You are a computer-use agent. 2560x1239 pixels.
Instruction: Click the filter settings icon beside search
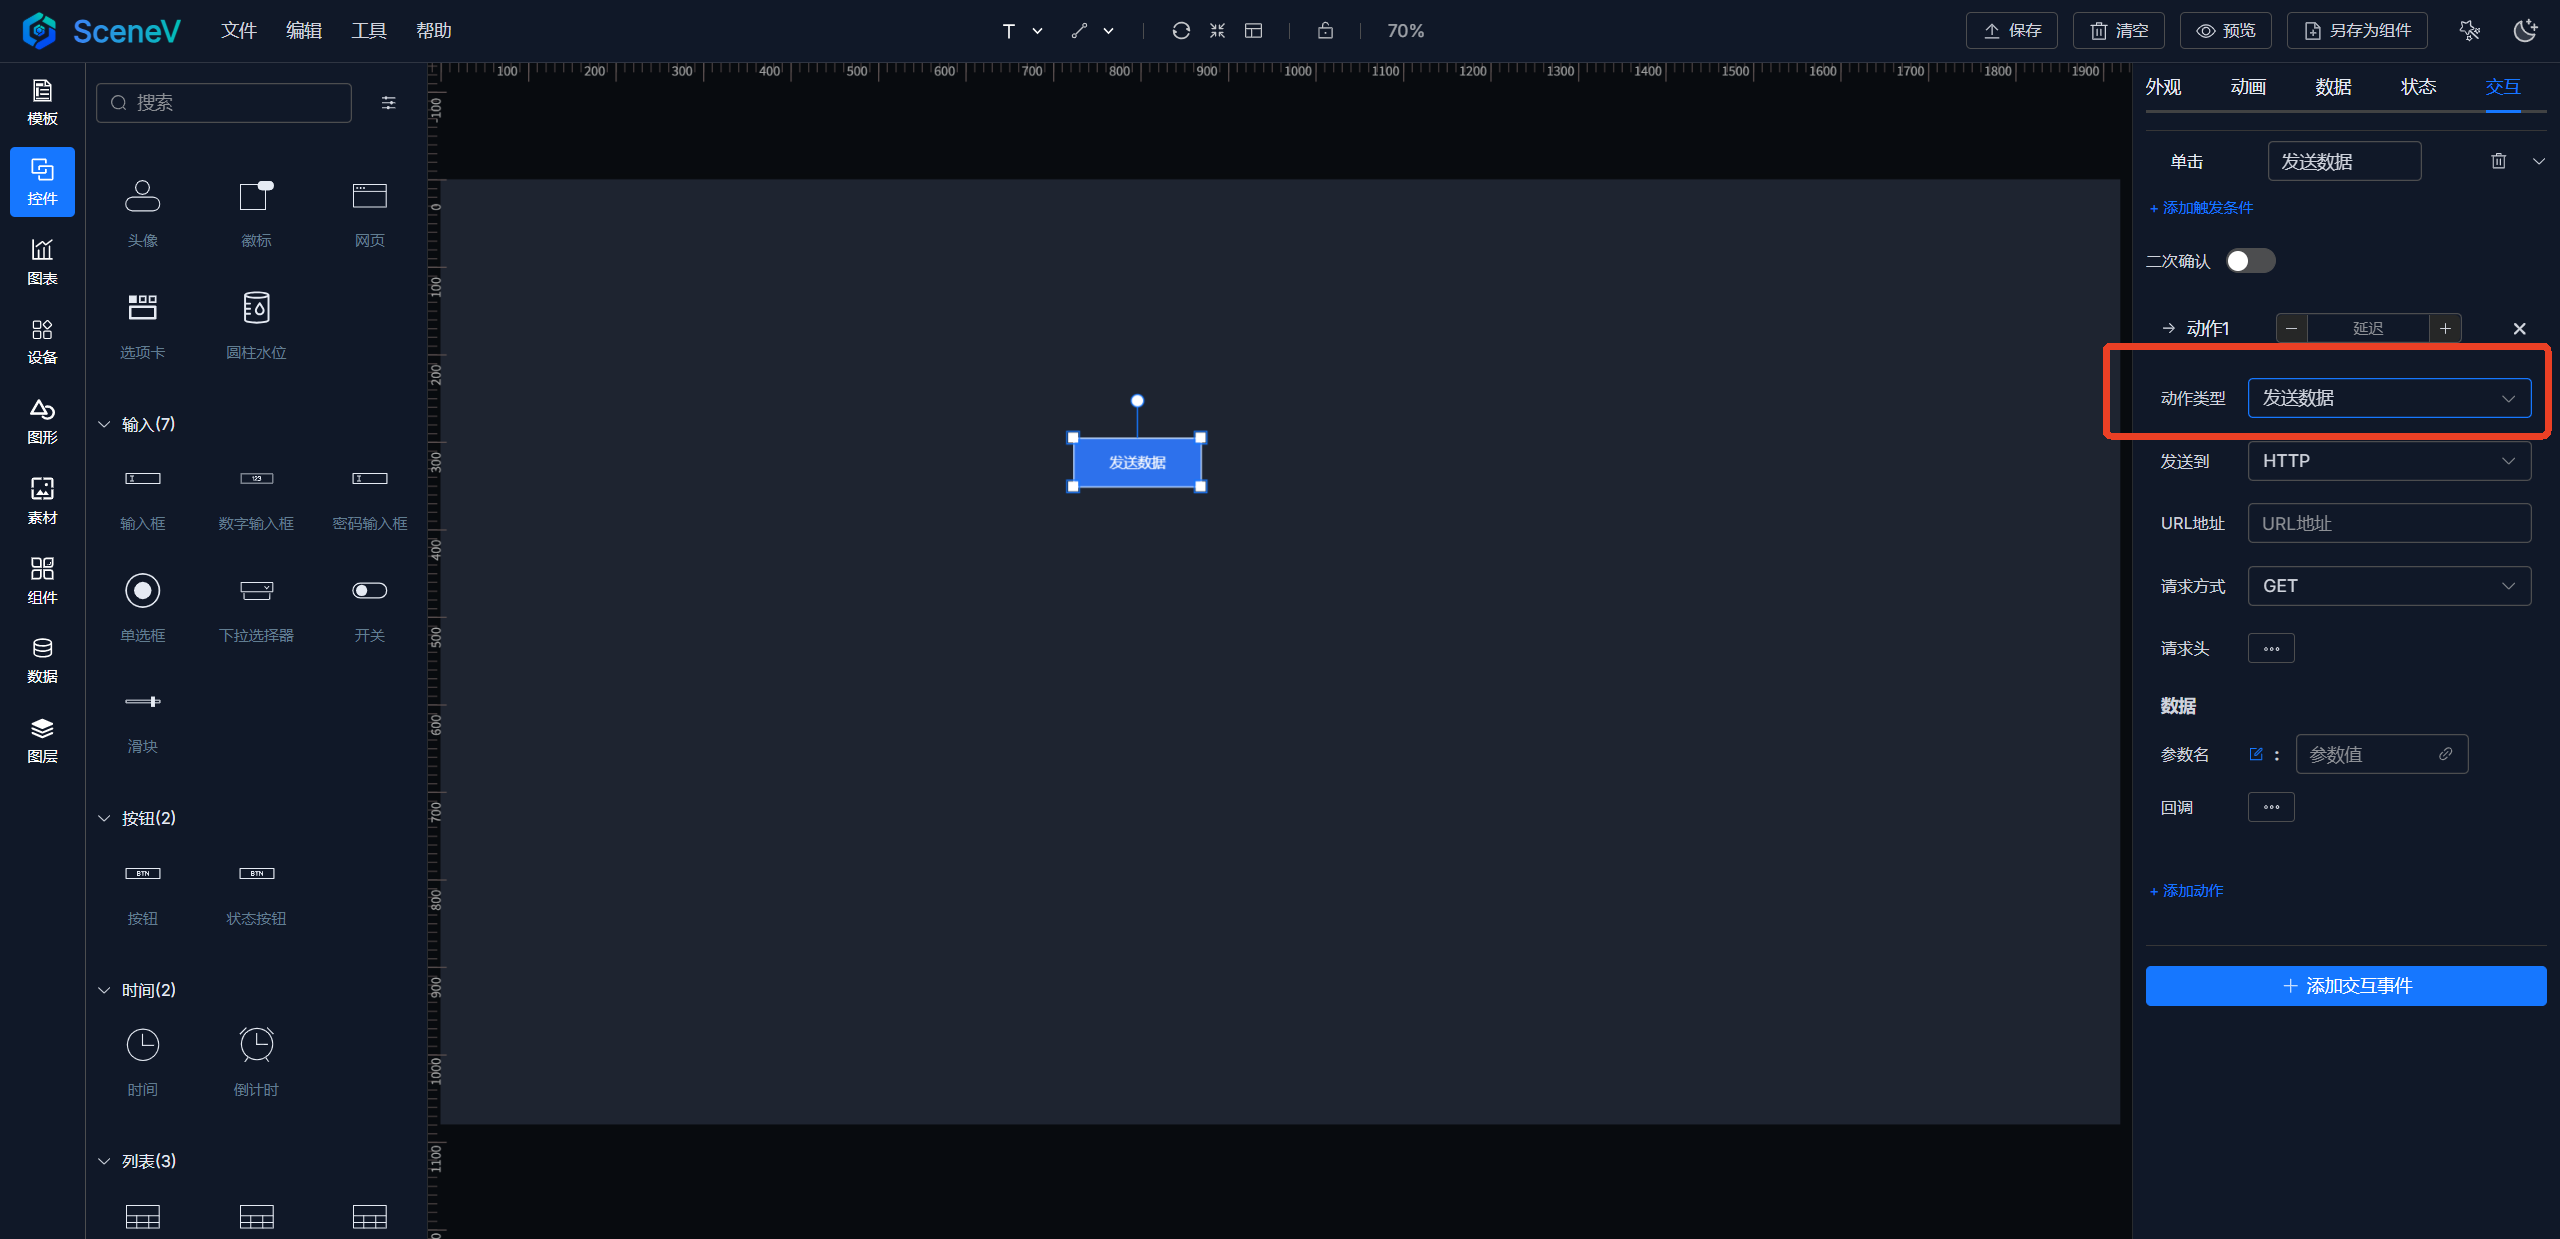click(389, 103)
